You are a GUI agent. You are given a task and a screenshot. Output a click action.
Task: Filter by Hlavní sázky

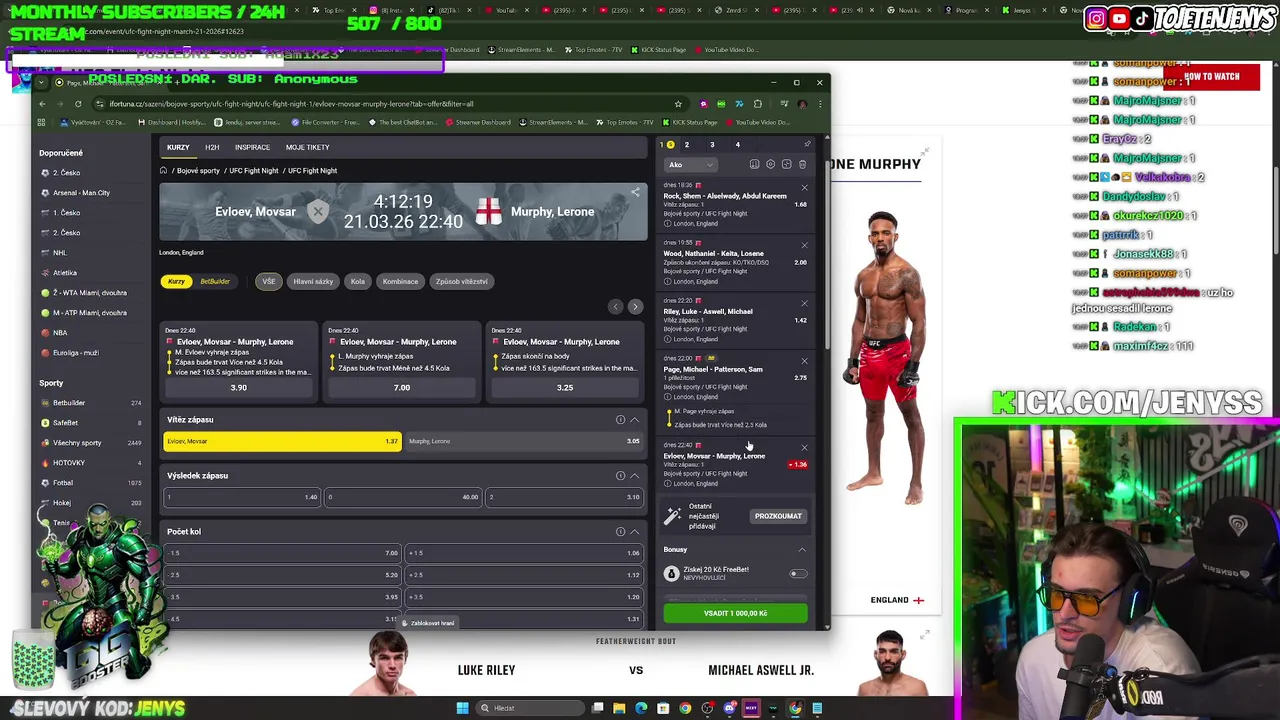313,281
